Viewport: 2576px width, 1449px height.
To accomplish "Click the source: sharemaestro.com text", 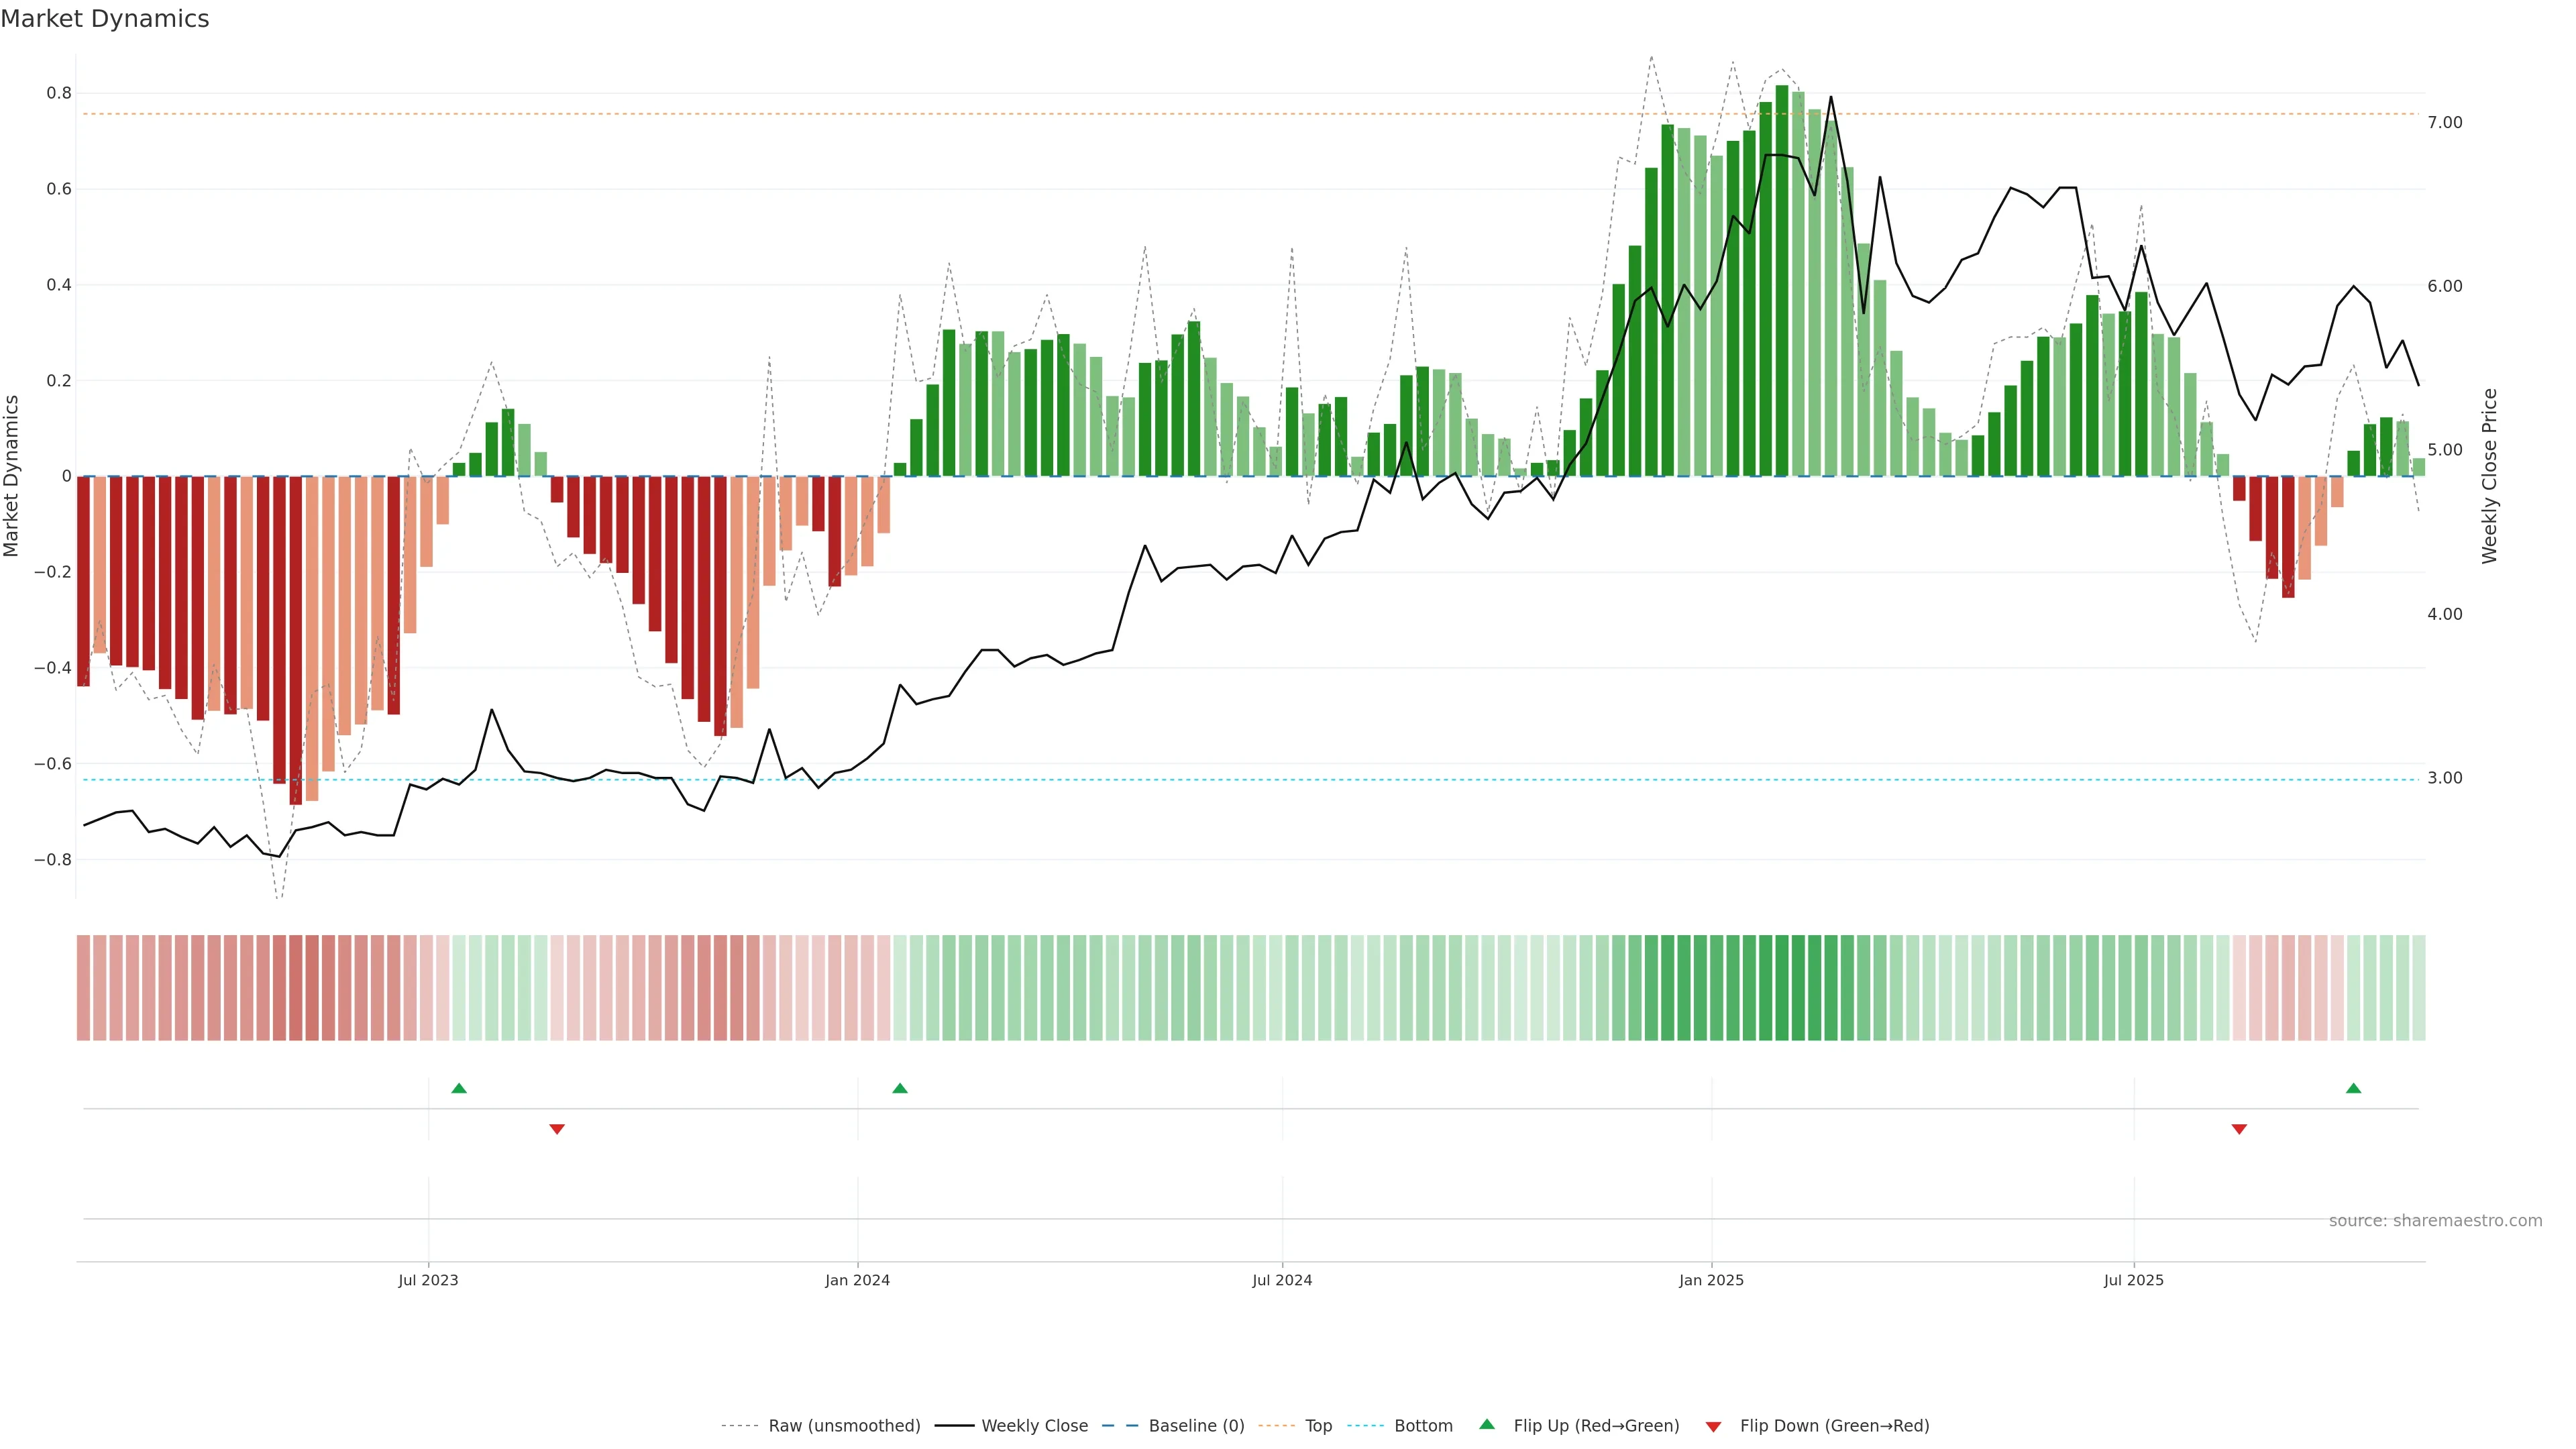I will point(2435,1220).
